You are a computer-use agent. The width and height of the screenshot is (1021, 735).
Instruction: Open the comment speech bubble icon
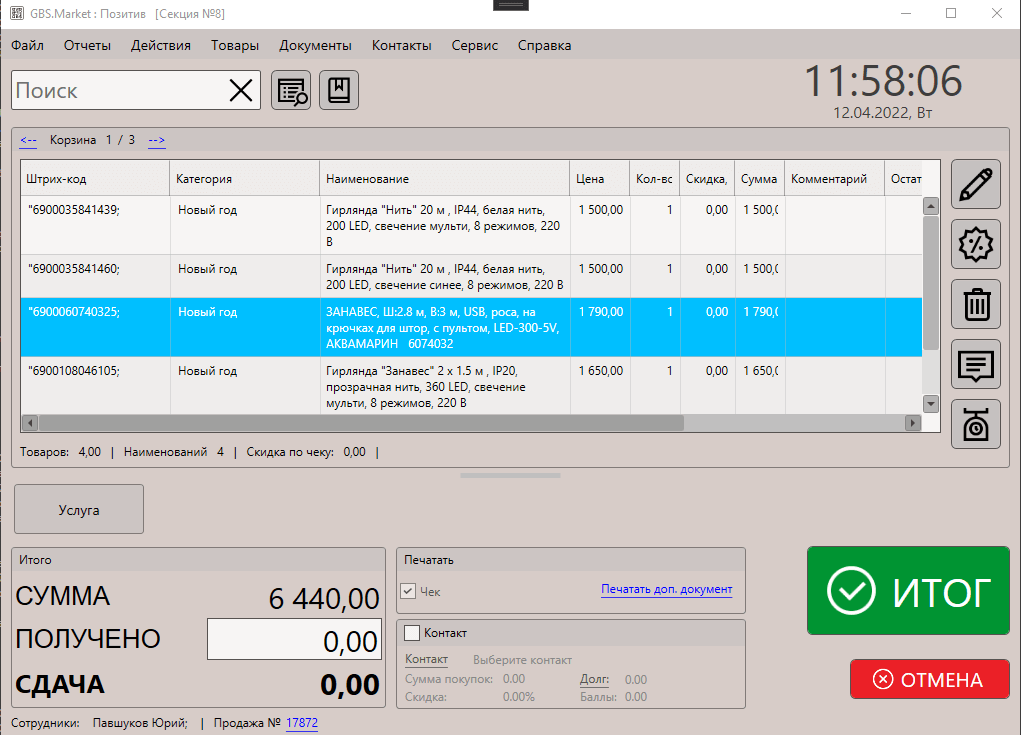click(x=975, y=364)
